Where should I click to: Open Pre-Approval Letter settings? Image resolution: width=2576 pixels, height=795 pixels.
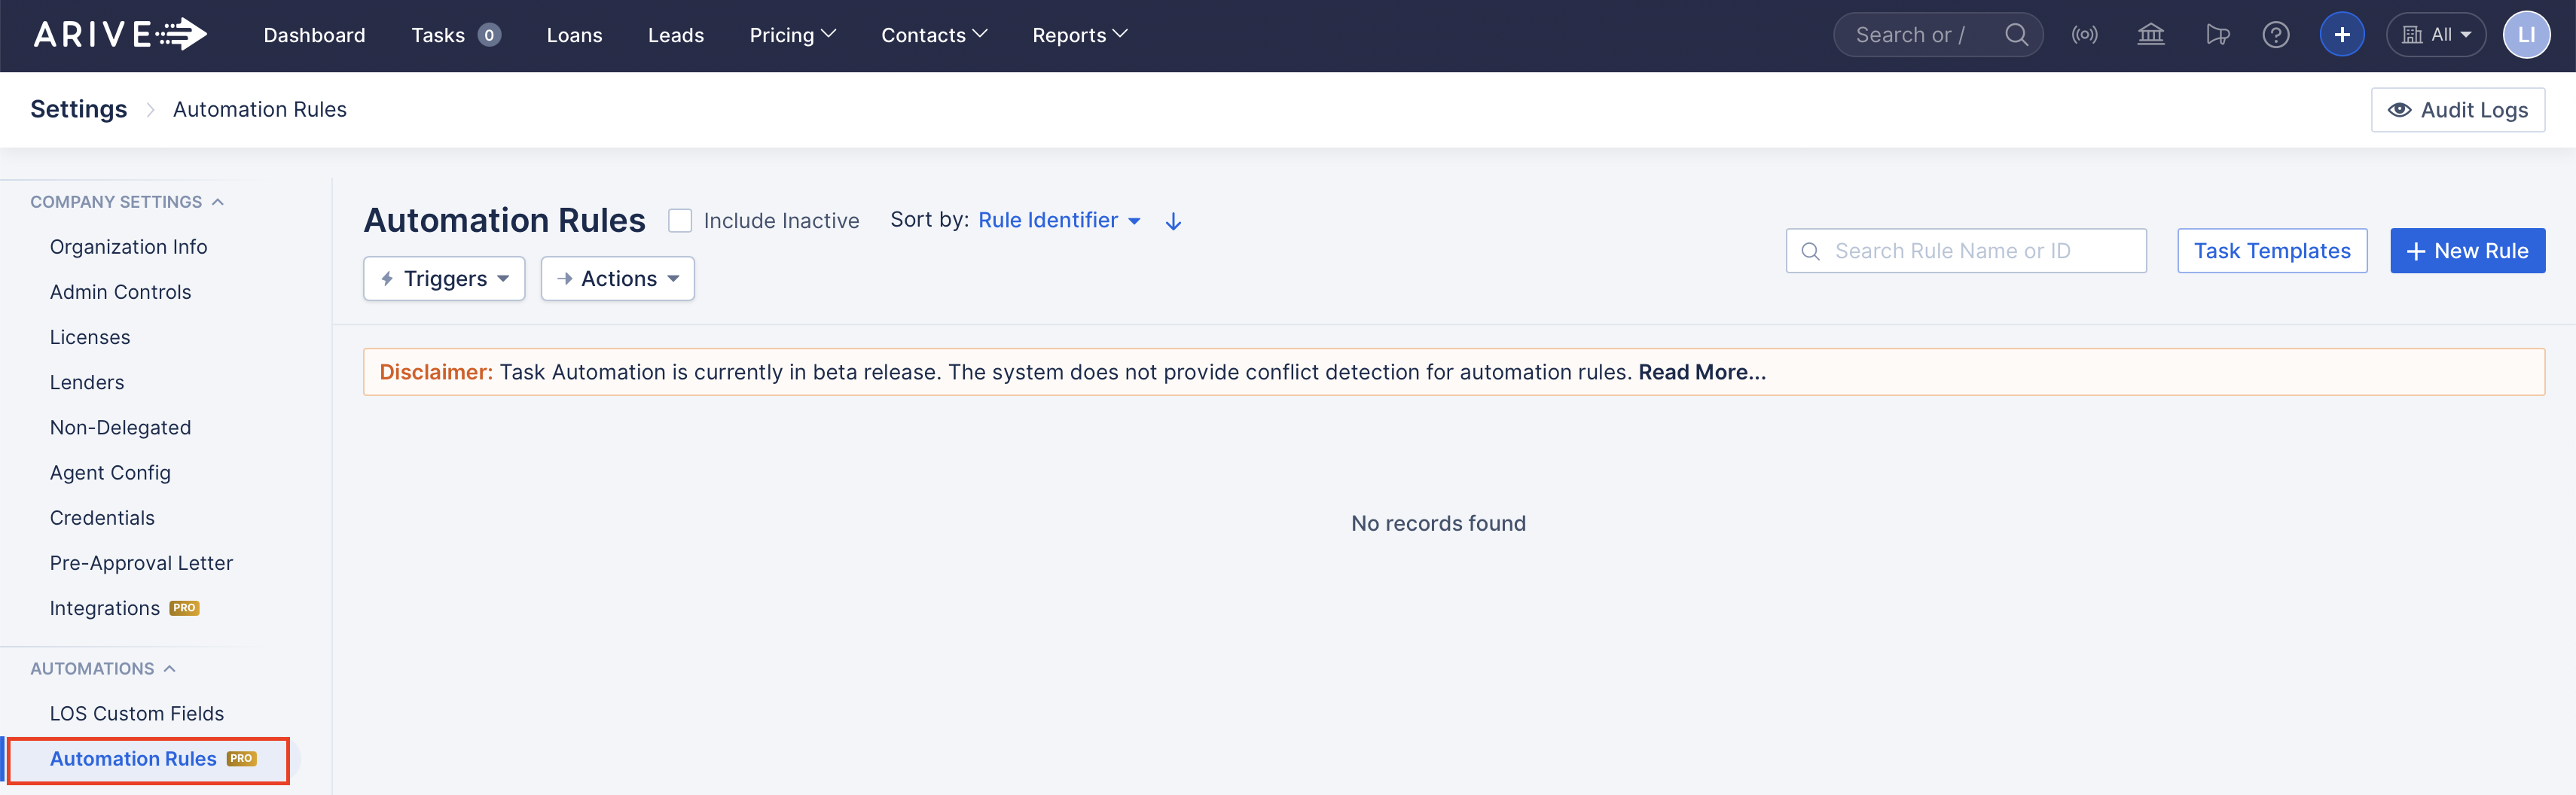click(141, 562)
